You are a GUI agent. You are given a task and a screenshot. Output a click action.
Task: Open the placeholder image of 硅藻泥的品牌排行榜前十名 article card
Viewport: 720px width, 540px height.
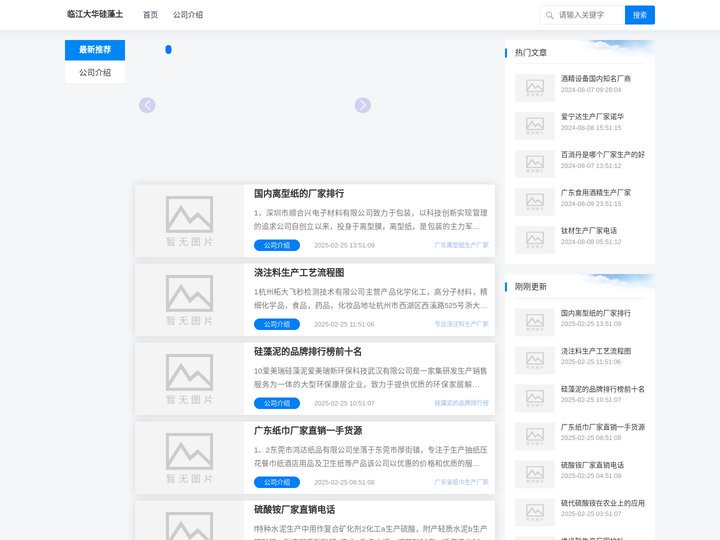point(189,379)
